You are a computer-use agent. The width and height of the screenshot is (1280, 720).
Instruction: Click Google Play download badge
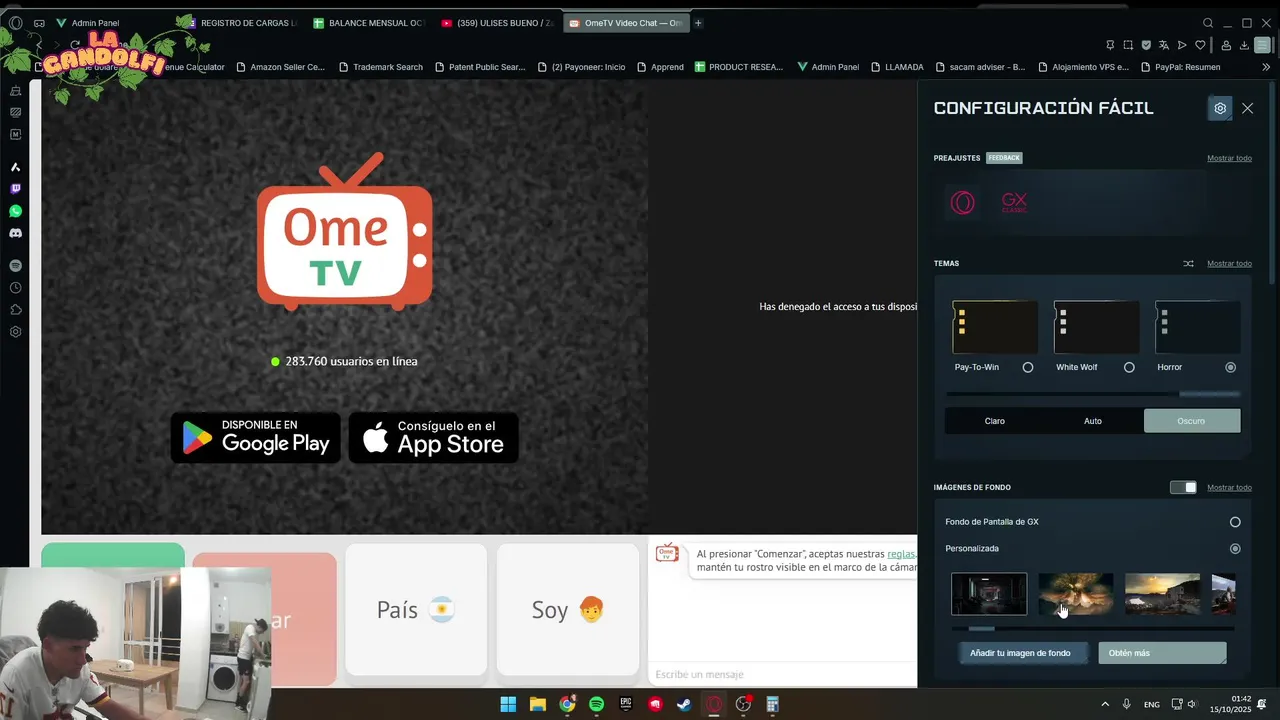pyautogui.click(x=256, y=438)
